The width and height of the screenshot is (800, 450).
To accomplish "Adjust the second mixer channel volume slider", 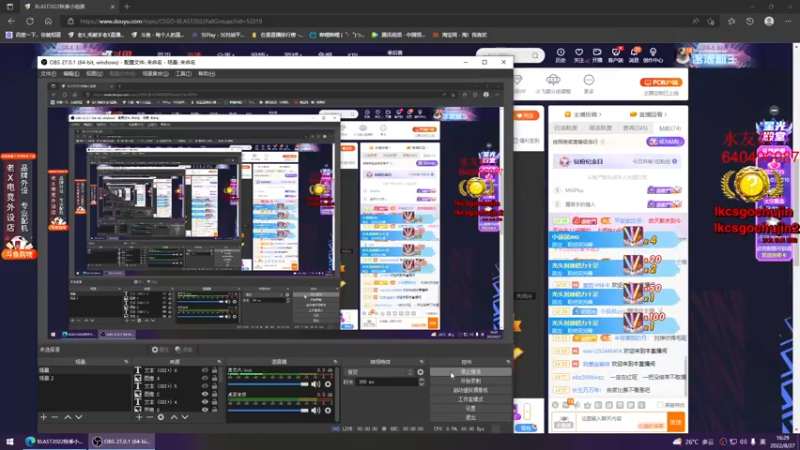I will 268,410.
